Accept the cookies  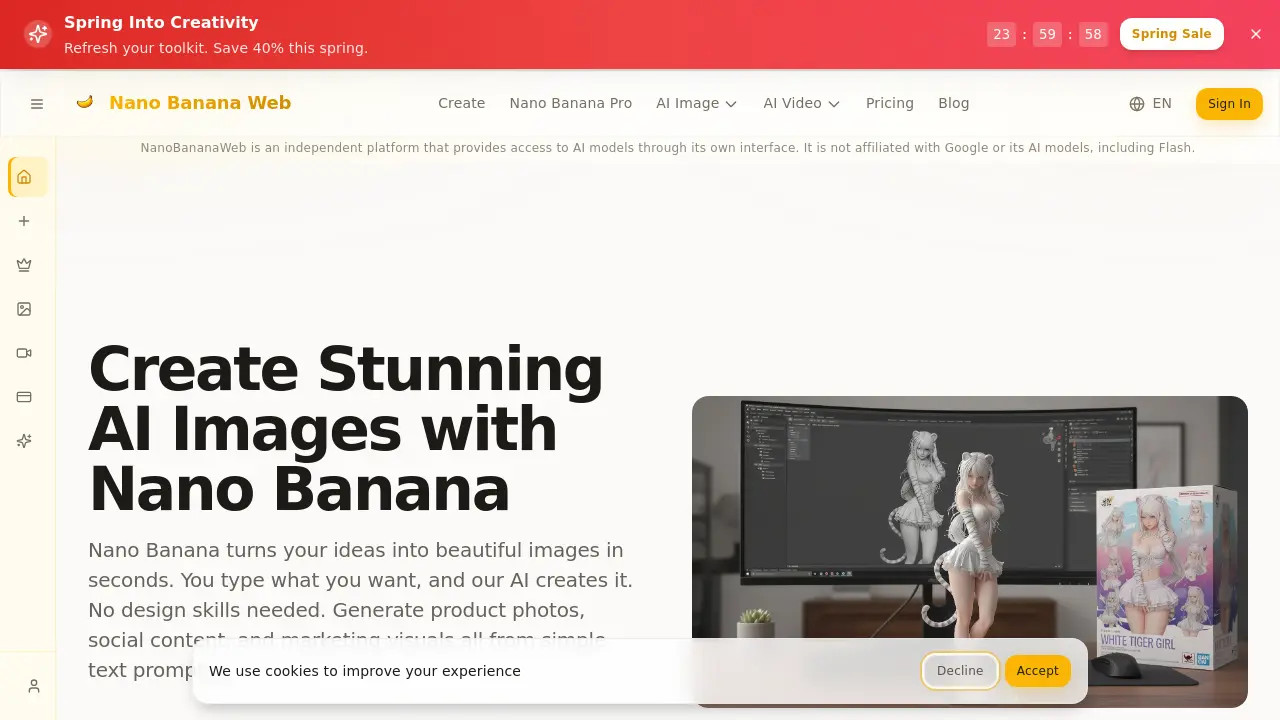coord(1037,671)
